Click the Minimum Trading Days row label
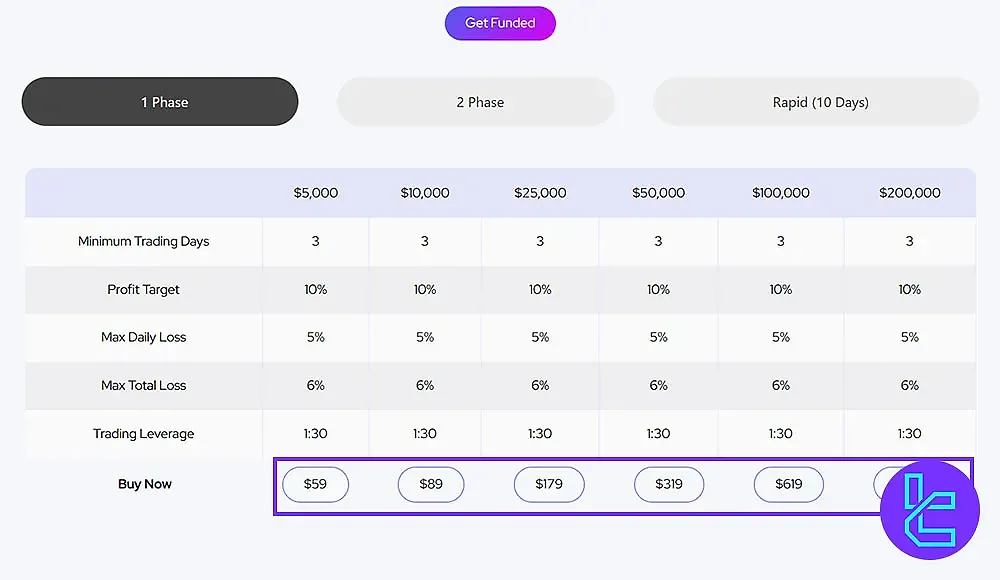This screenshot has width=1000, height=580. click(x=143, y=241)
